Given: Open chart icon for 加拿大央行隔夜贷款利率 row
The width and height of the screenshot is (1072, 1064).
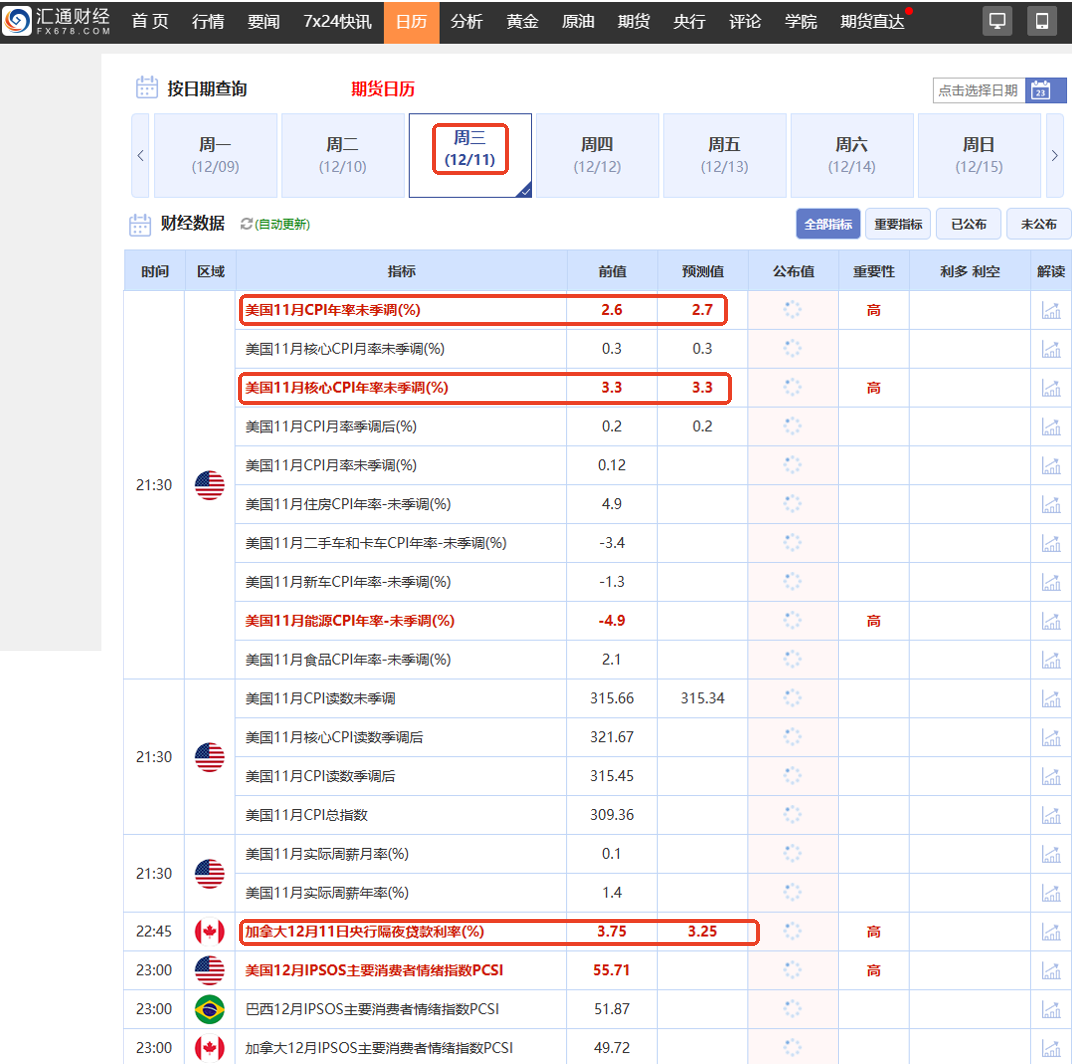Looking at the screenshot, I should [x=1050, y=932].
